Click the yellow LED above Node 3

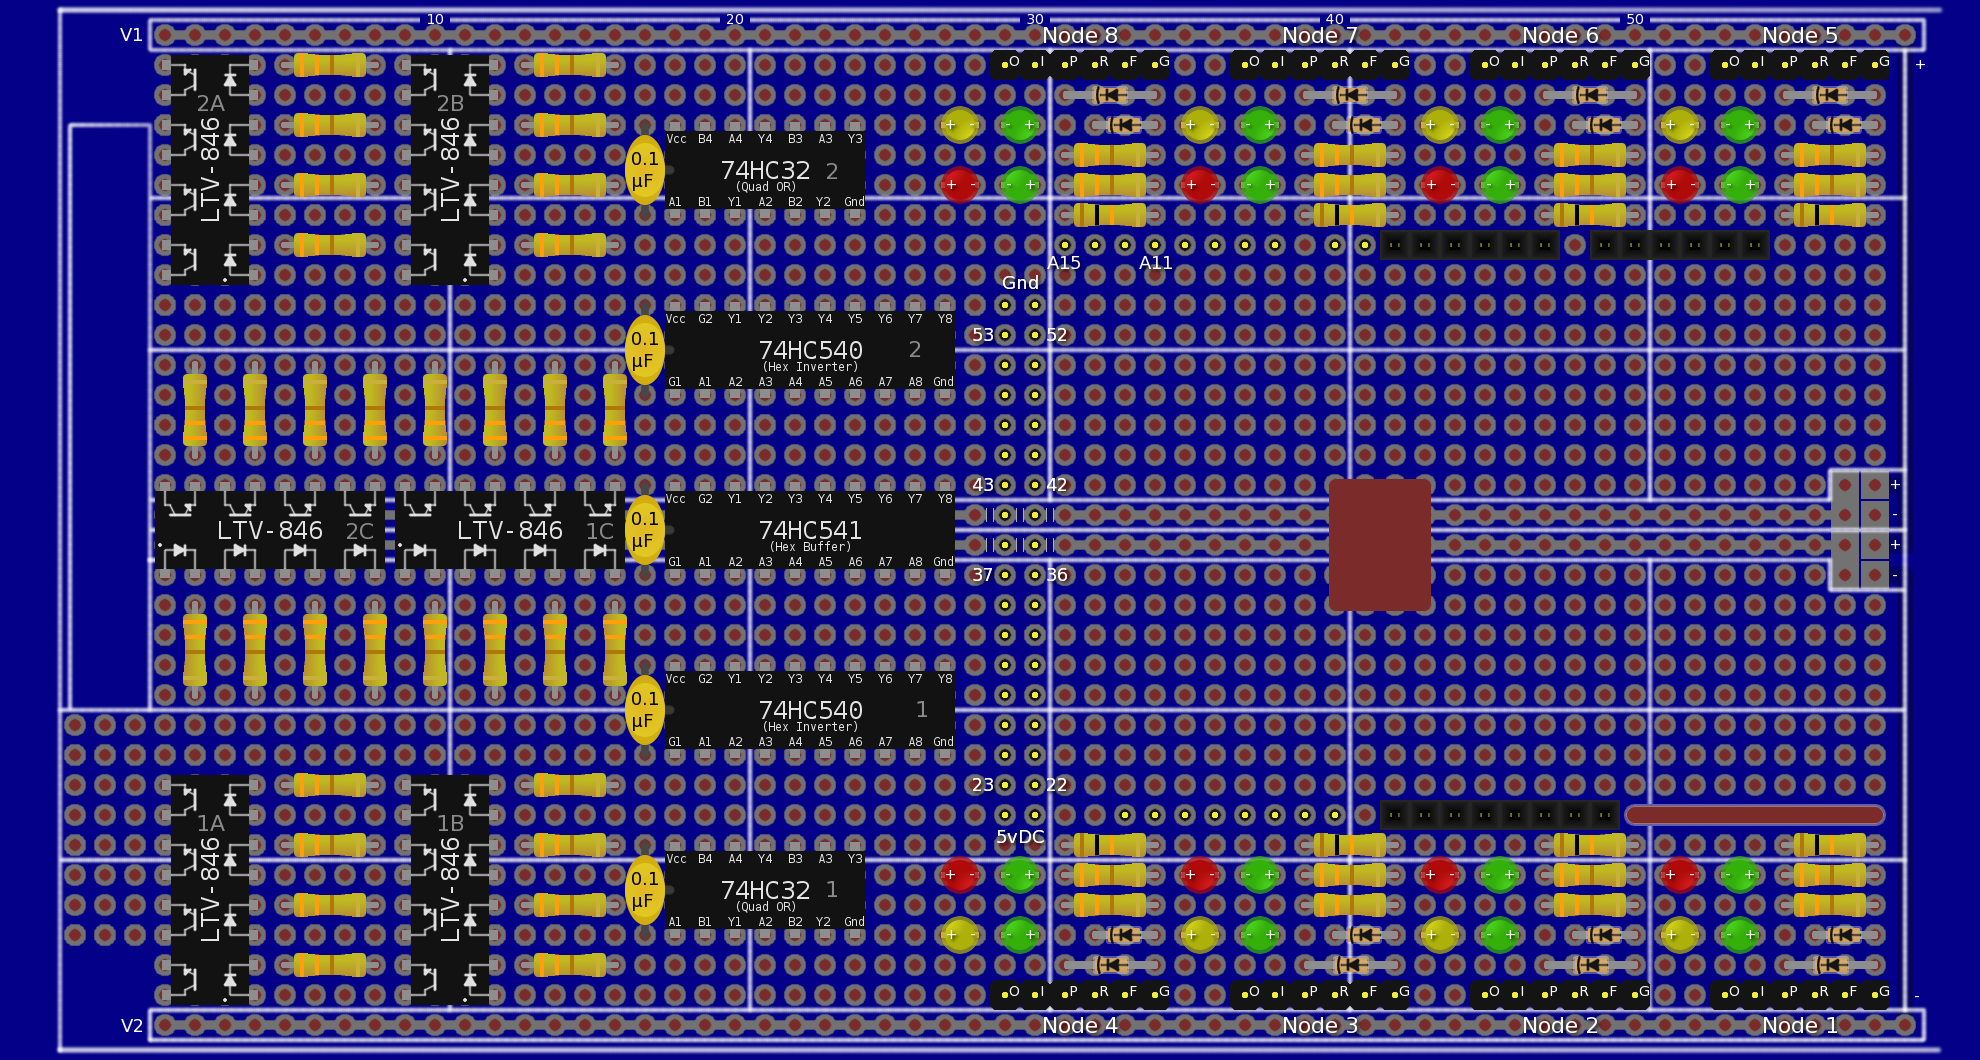coord(1200,935)
